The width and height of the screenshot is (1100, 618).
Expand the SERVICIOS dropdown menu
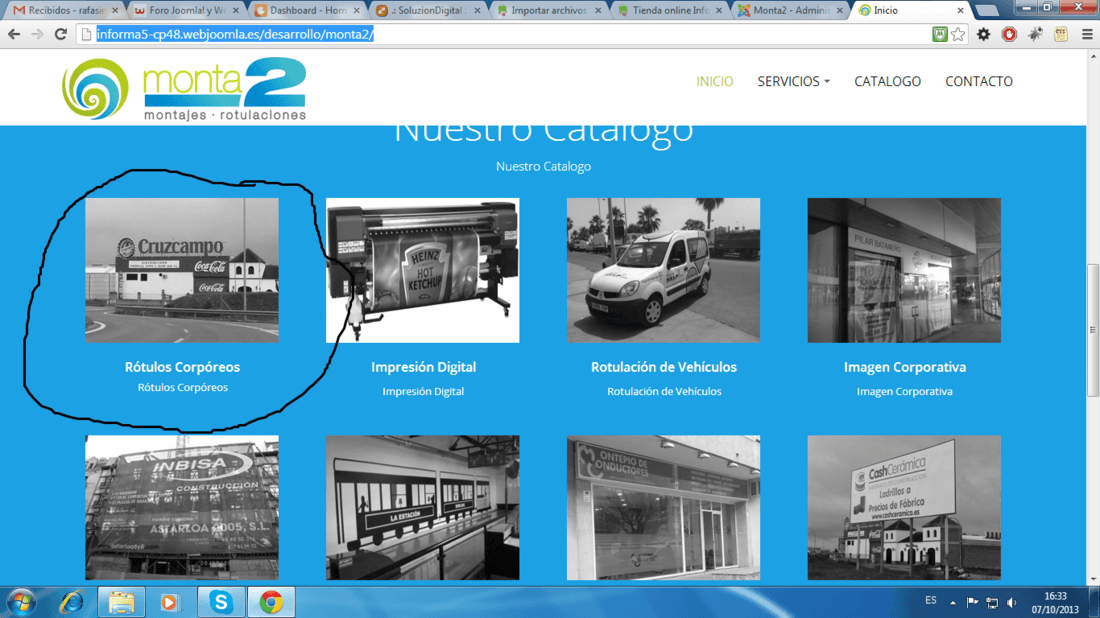click(x=793, y=81)
